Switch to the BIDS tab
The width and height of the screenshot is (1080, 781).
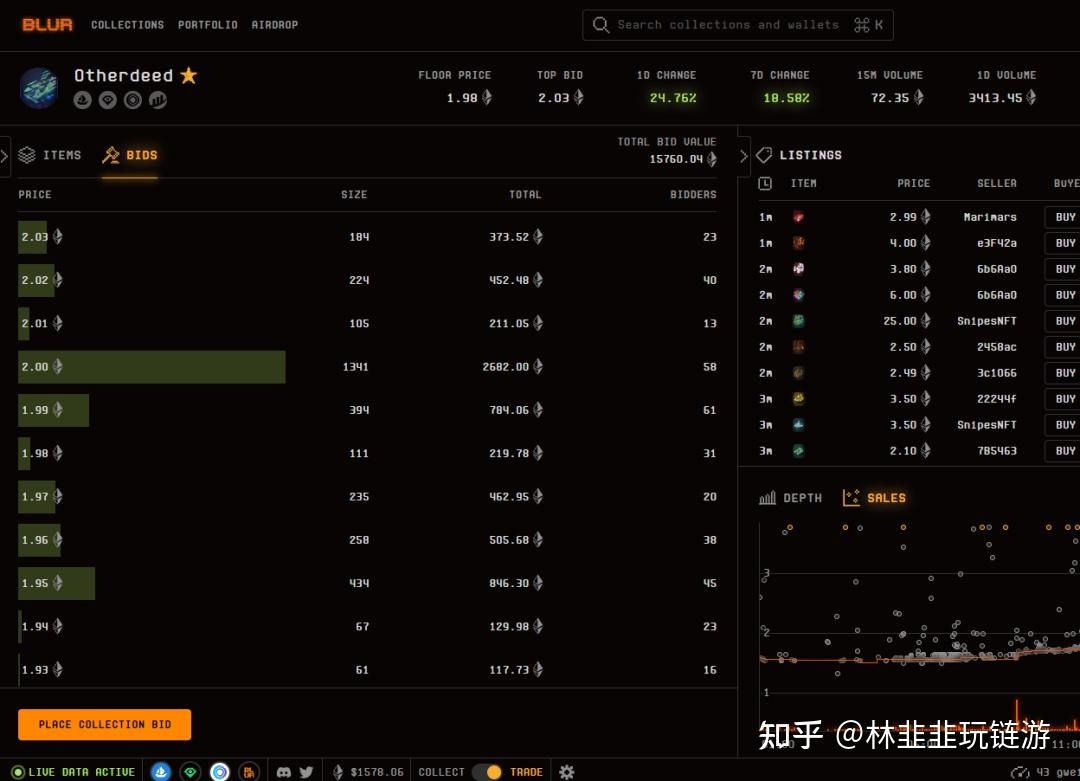coord(130,155)
